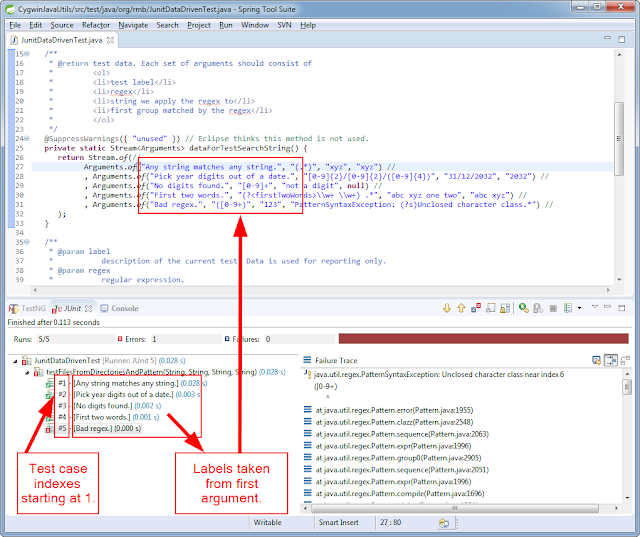Select test '#4 [First two words.]'
Viewport: 640px width, 537px height.
[103, 417]
